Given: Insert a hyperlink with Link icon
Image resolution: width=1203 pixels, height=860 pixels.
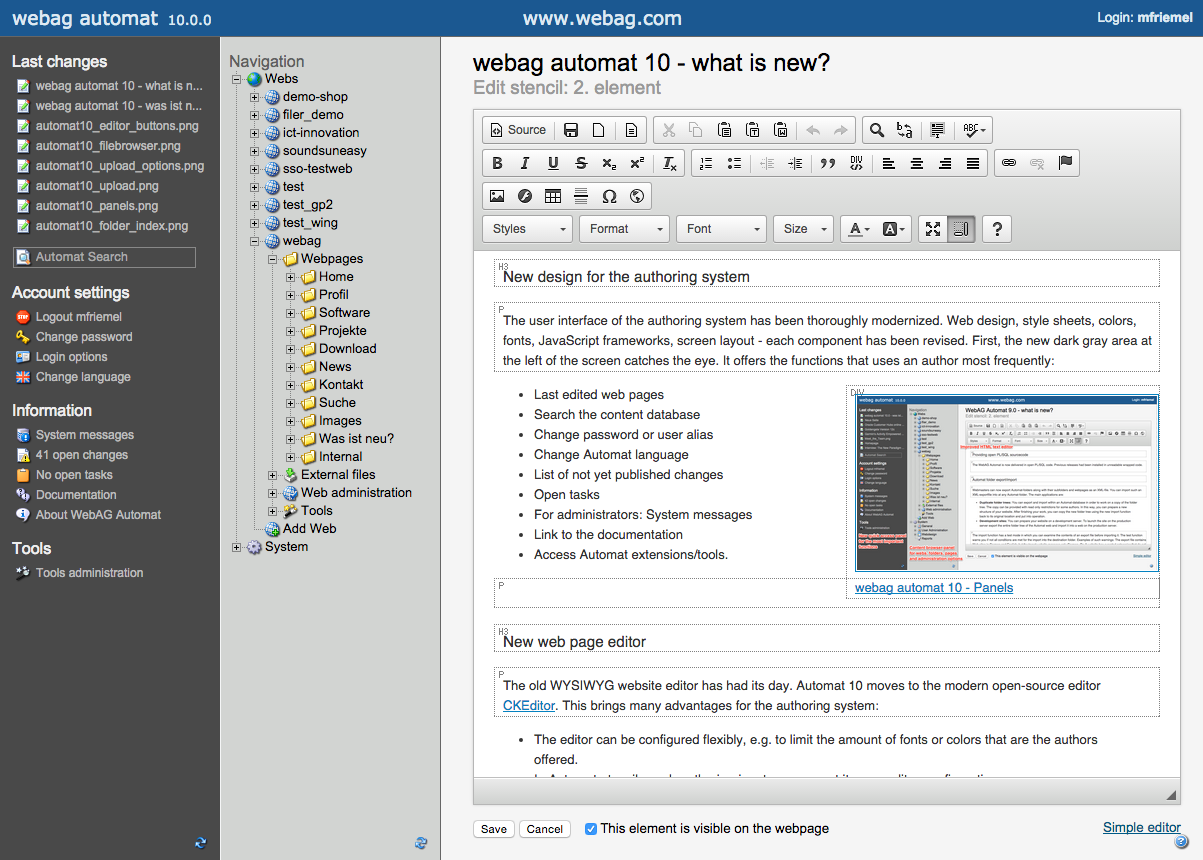Looking at the screenshot, I should pos(1009,164).
